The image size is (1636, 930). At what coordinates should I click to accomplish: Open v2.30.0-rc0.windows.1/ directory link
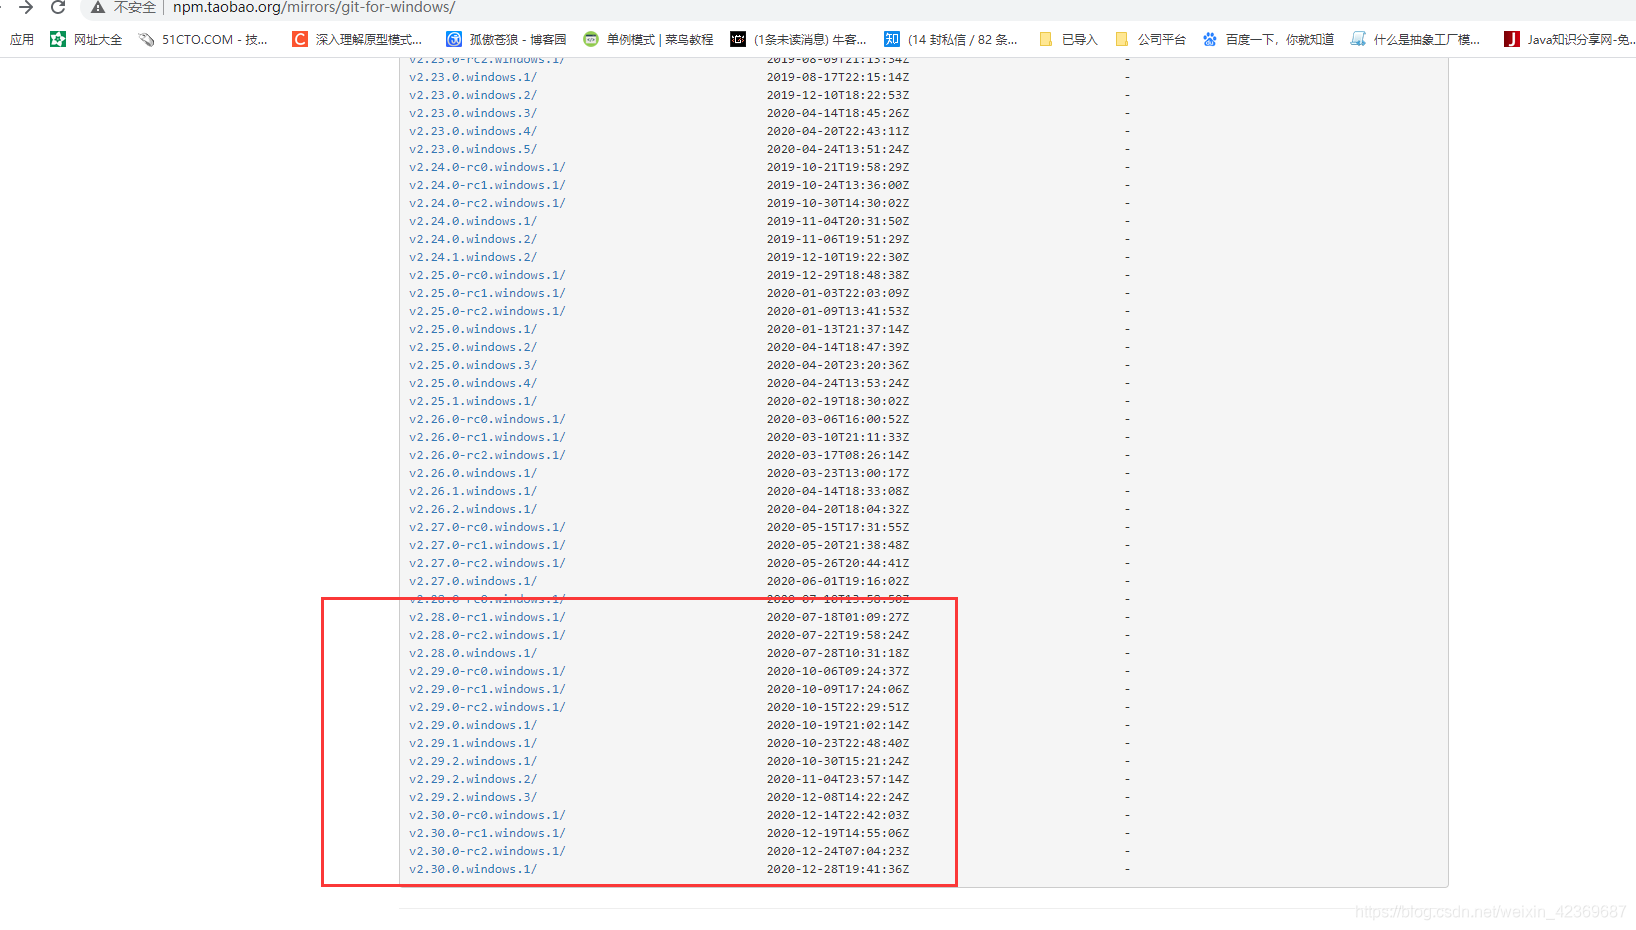tap(487, 815)
